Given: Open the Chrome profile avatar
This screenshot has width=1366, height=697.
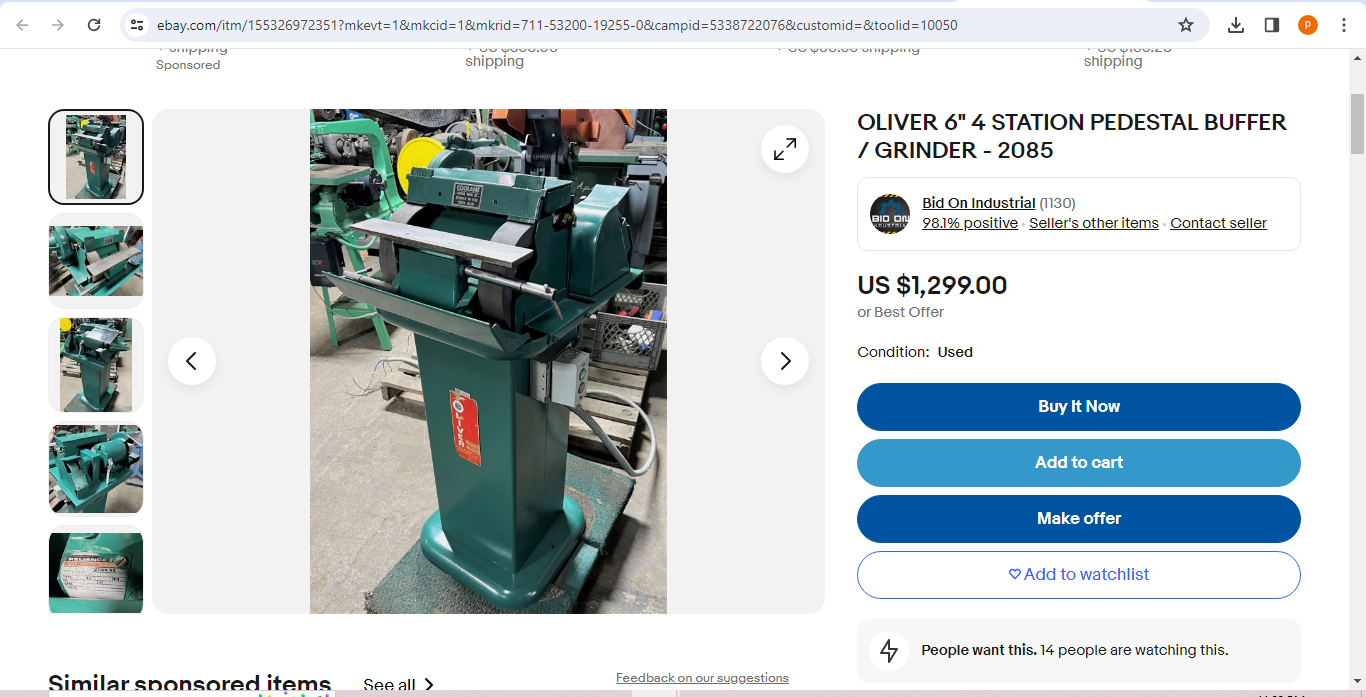Looking at the screenshot, I should [1308, 25].
